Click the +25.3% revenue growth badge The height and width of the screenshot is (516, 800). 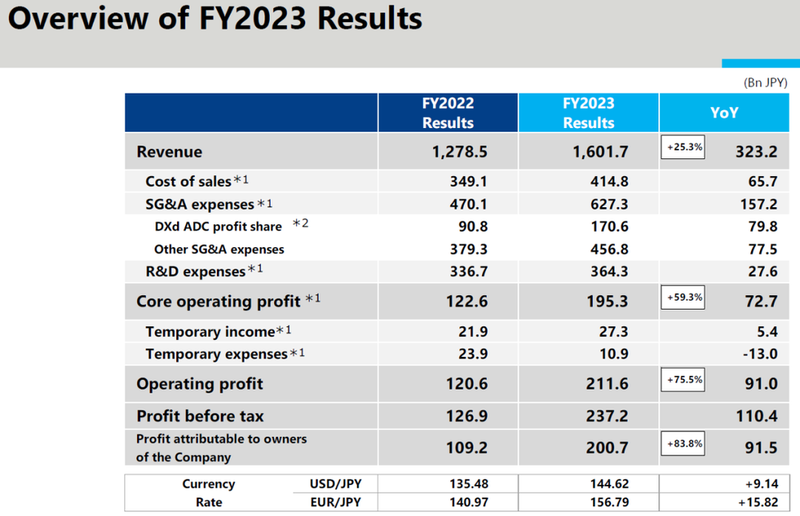685,149
